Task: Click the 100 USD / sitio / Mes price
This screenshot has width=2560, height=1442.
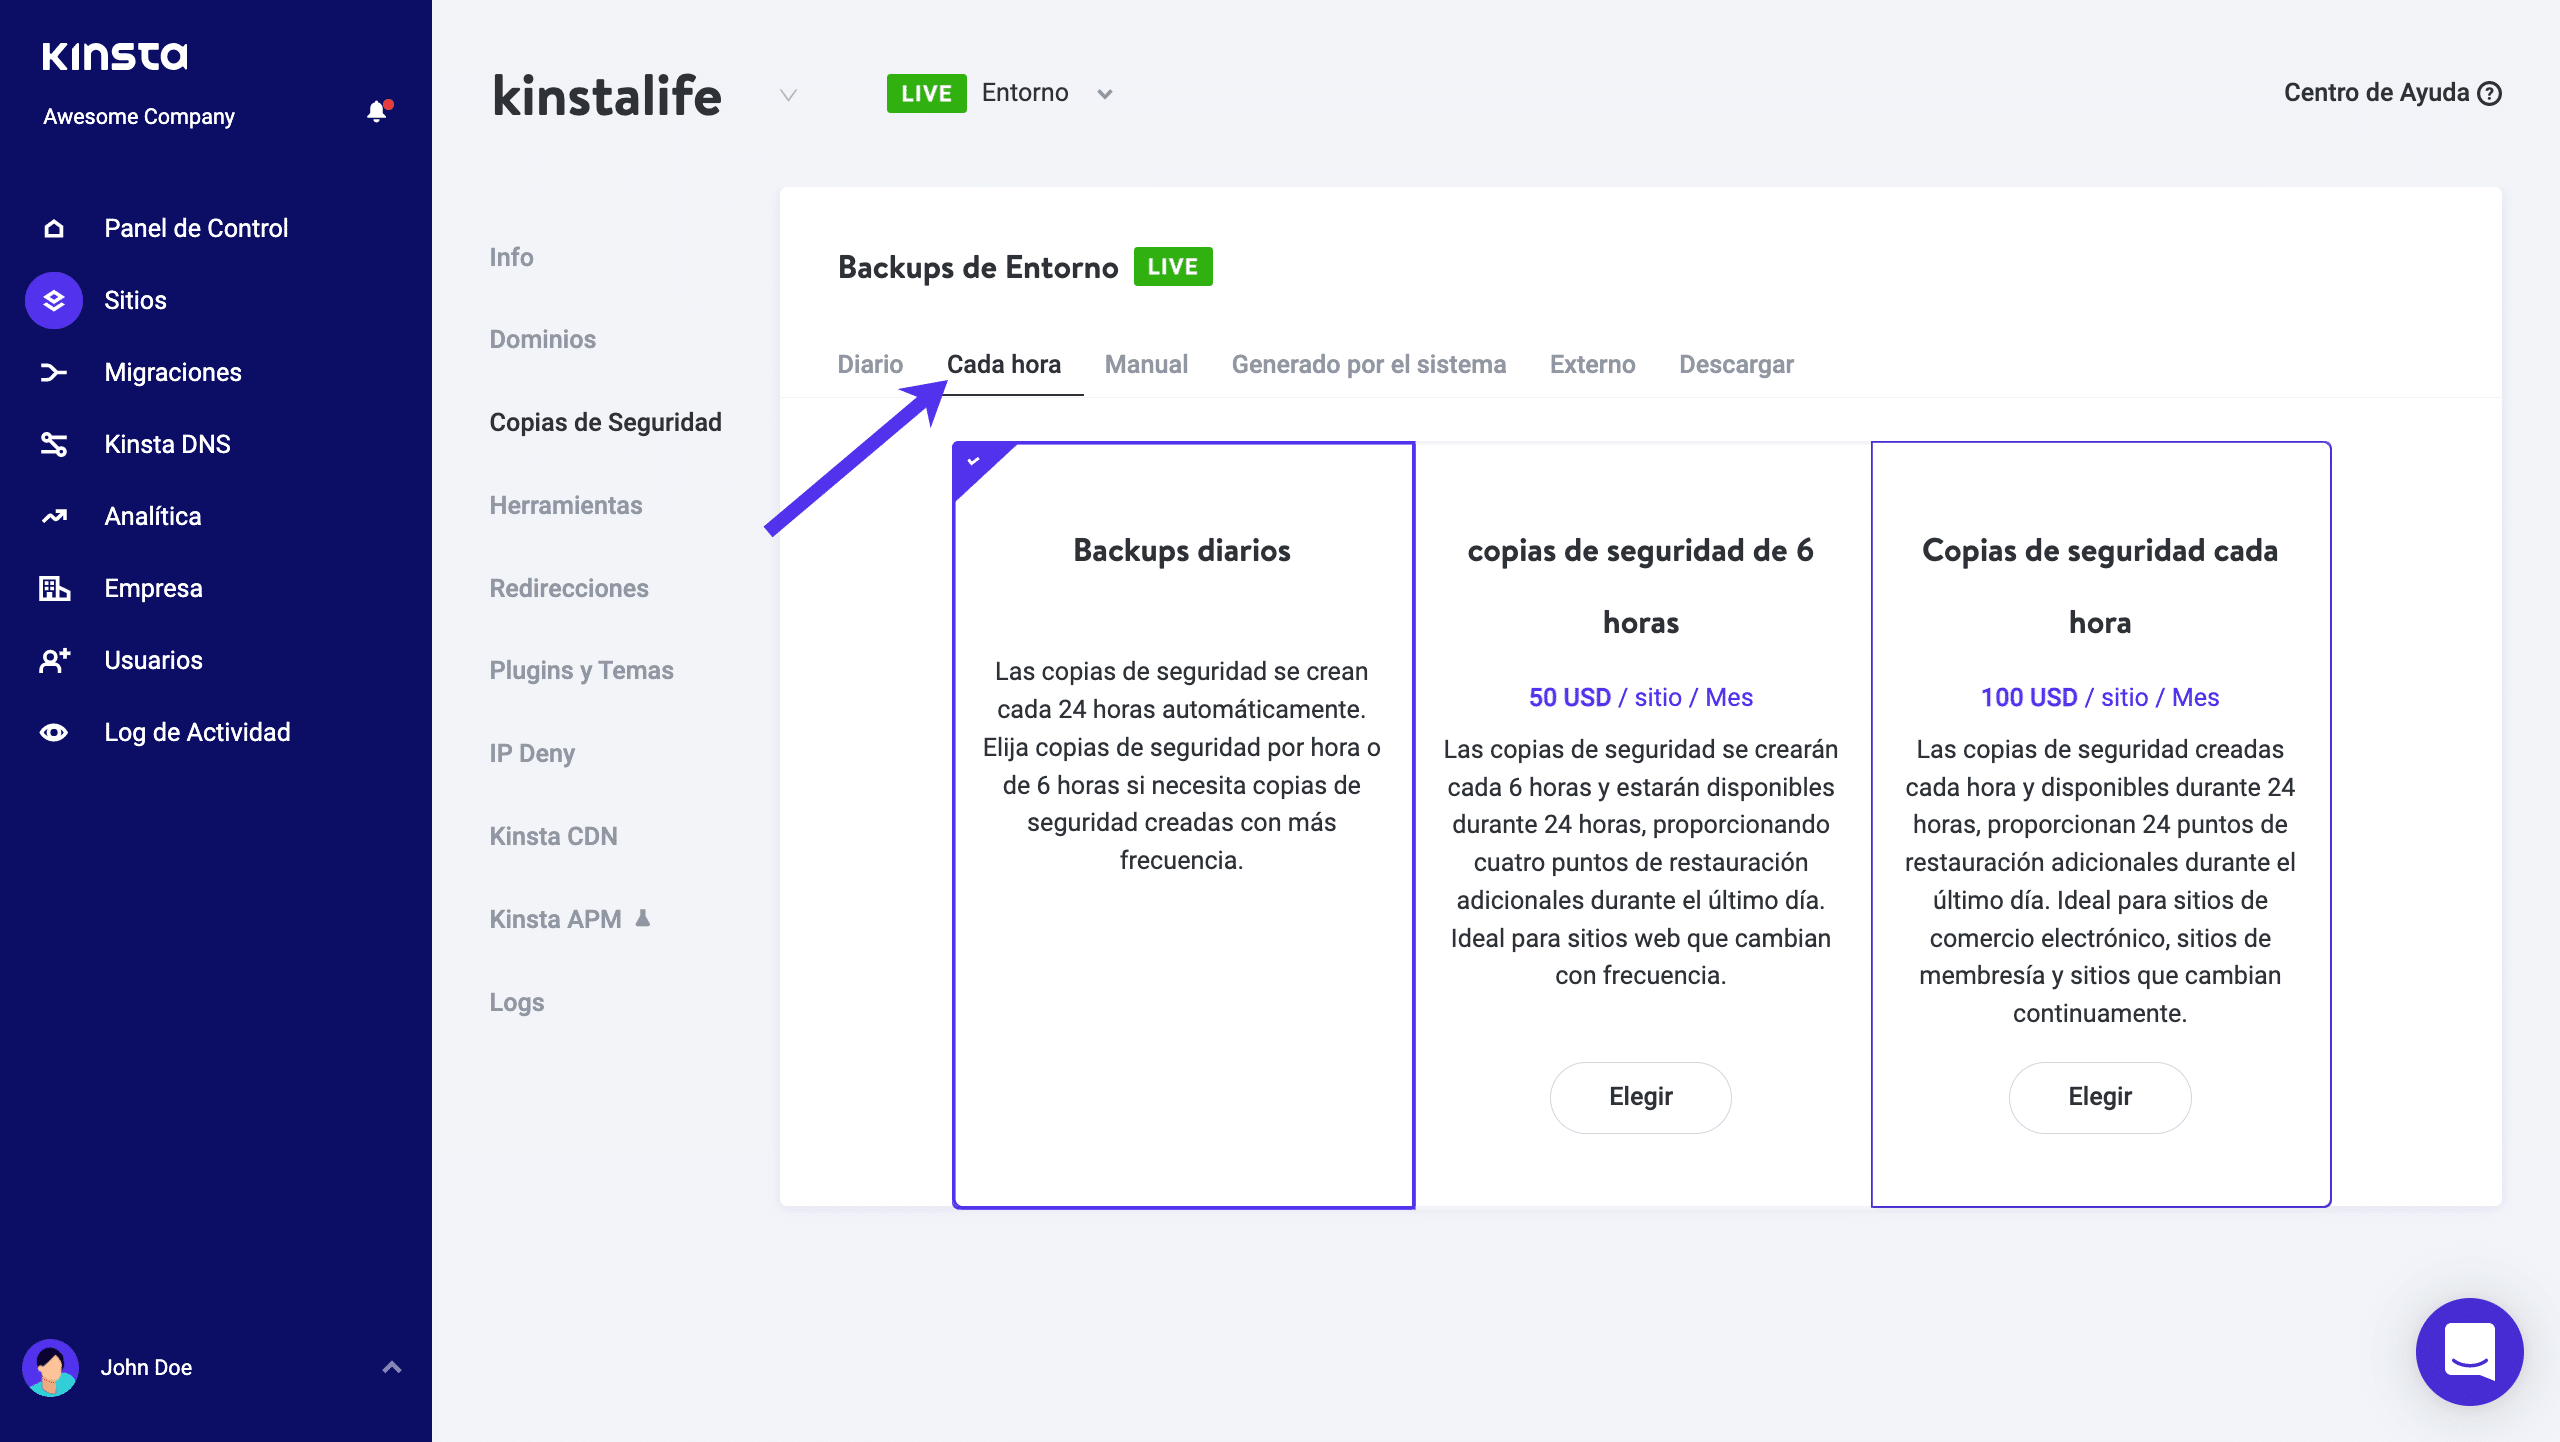Action: click(x=2100, y=697)
